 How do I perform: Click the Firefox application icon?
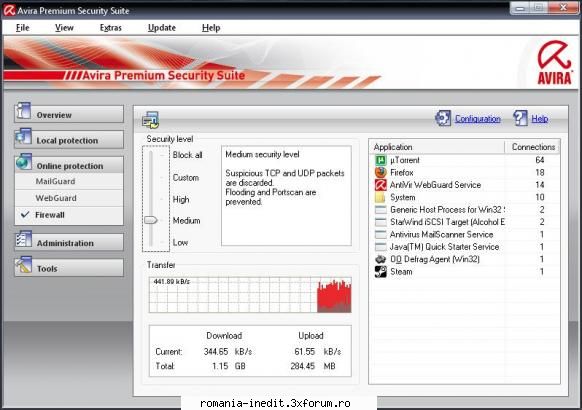point(380,173)
